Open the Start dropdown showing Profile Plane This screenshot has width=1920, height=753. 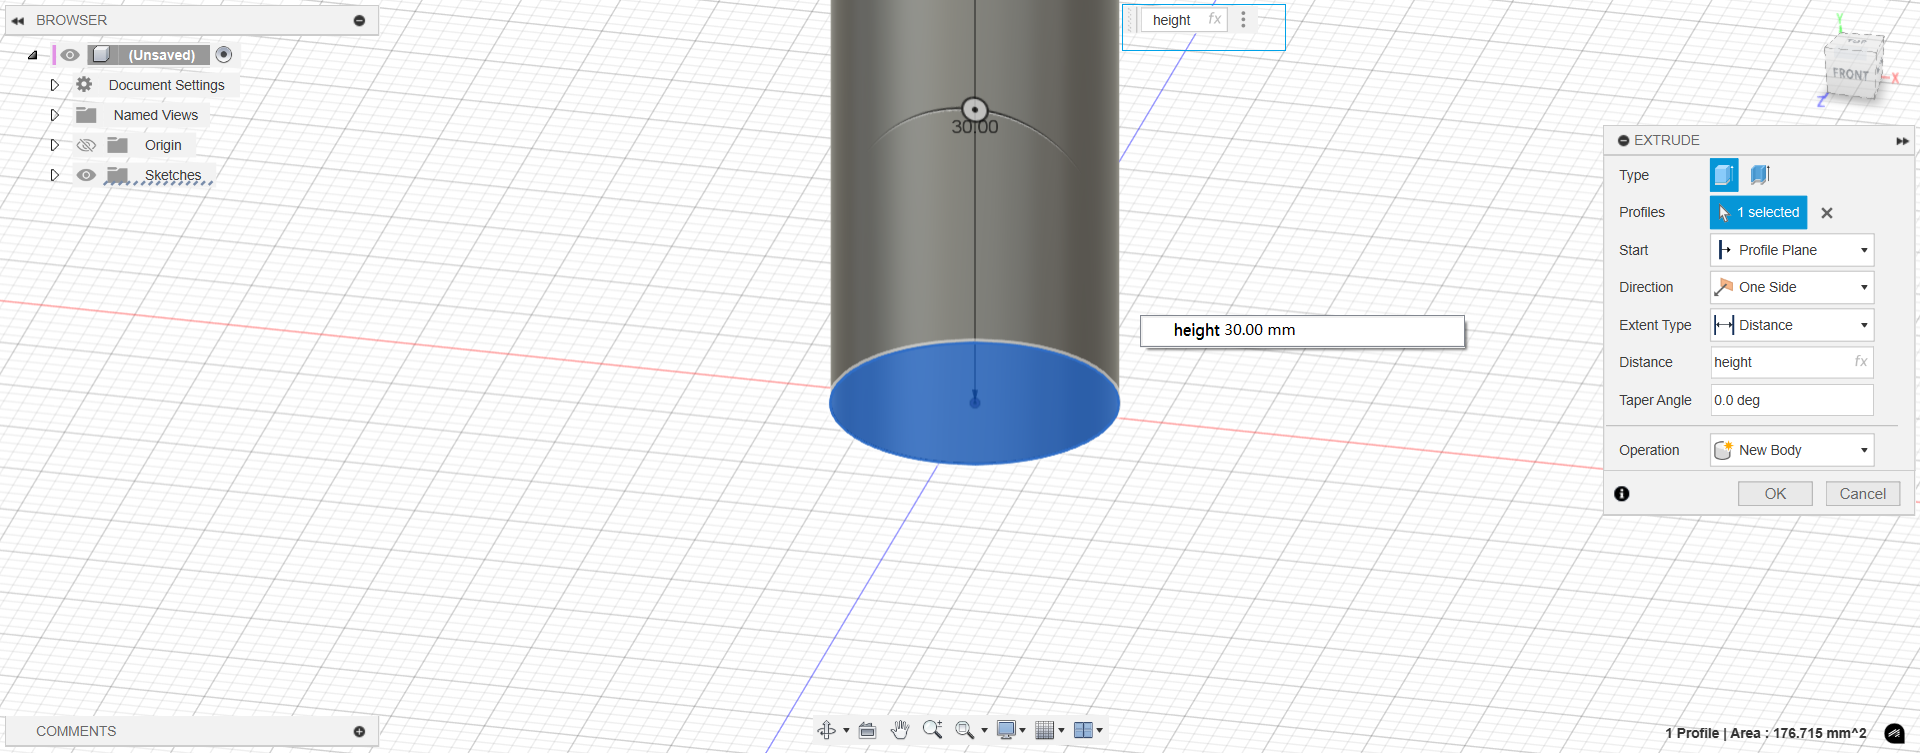click(x=1792, y=250)
